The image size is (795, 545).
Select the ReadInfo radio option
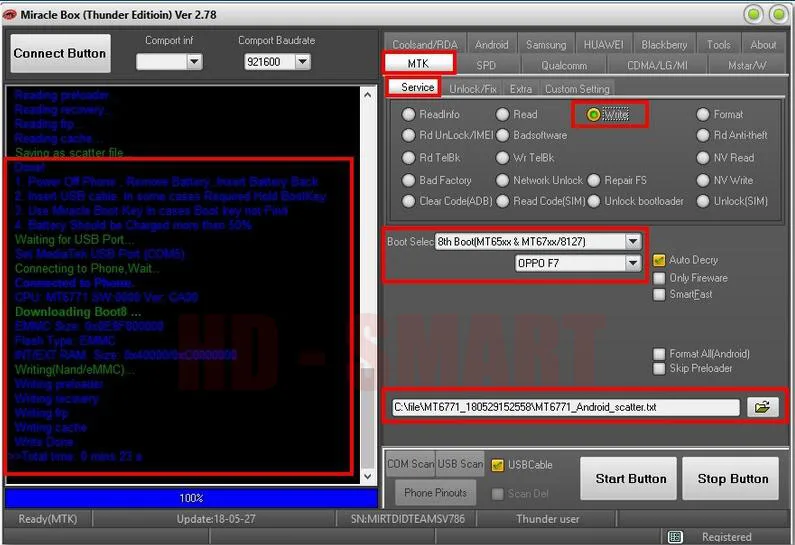click(409, 115)
